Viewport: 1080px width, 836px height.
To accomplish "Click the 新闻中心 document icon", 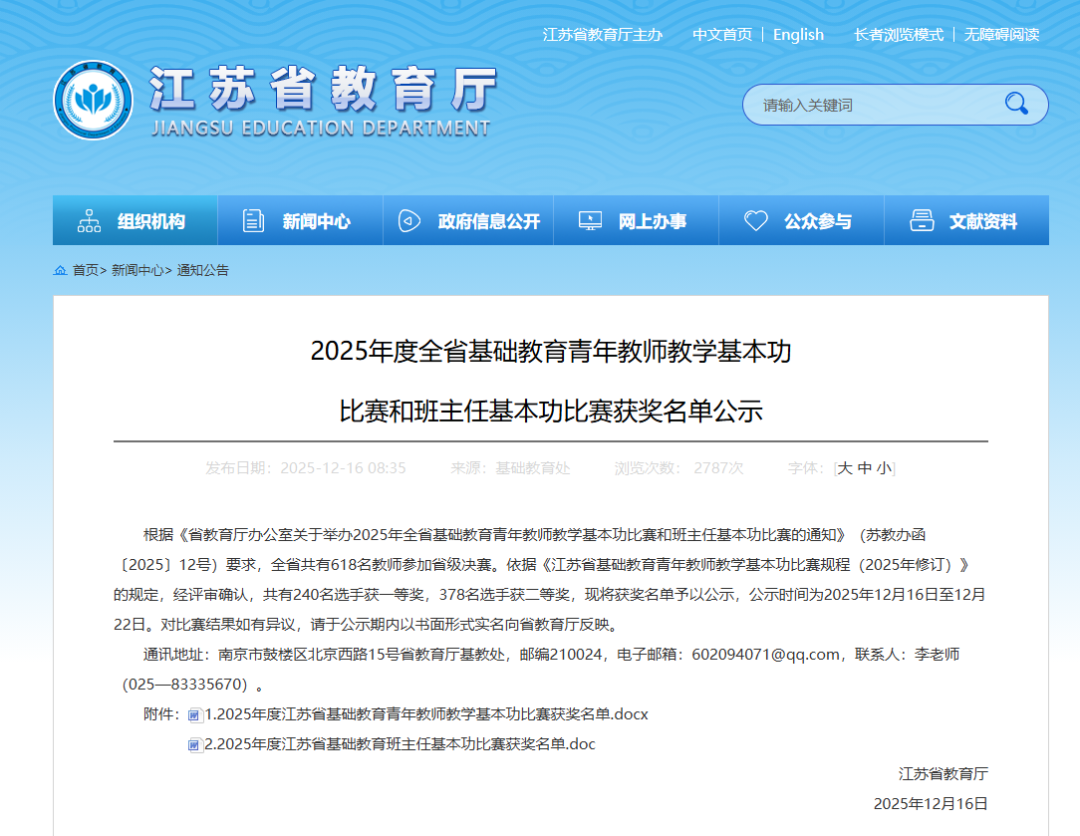I will (x=254, y=221).
